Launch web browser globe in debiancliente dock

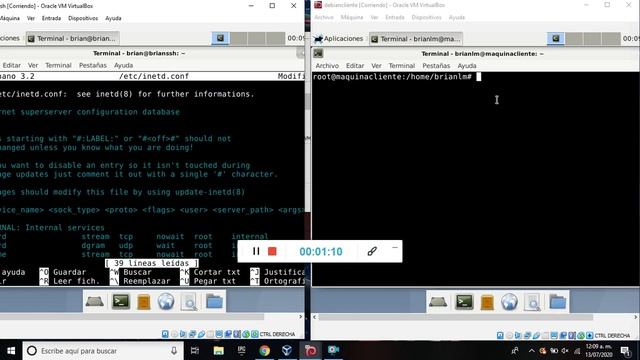coord(509,302)
